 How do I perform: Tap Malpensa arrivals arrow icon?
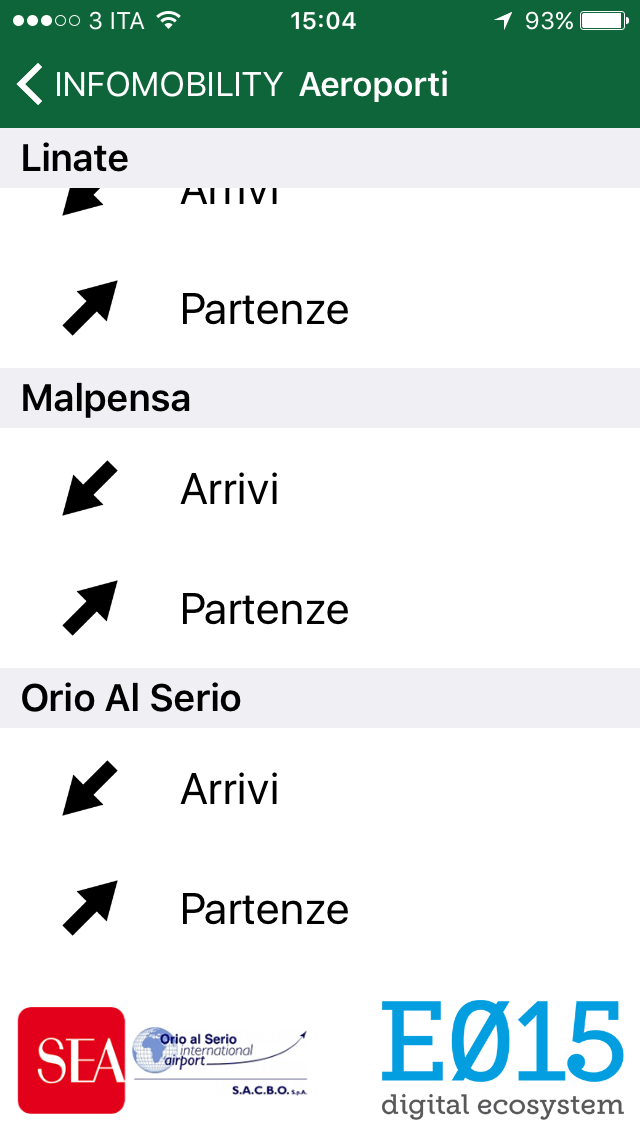(x=90, y=488)
